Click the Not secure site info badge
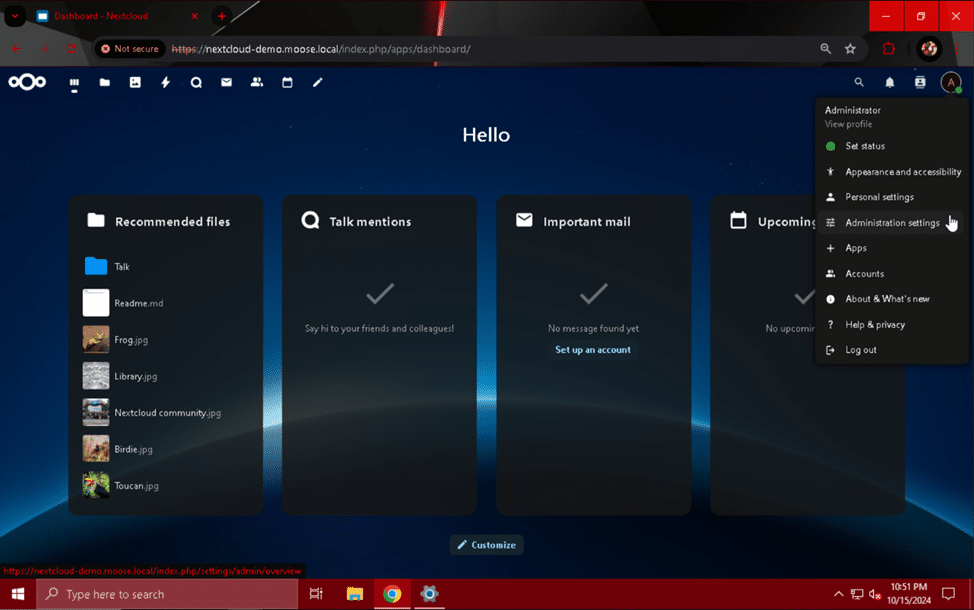This screenshot has width=974, height=610. click(129, 48)
